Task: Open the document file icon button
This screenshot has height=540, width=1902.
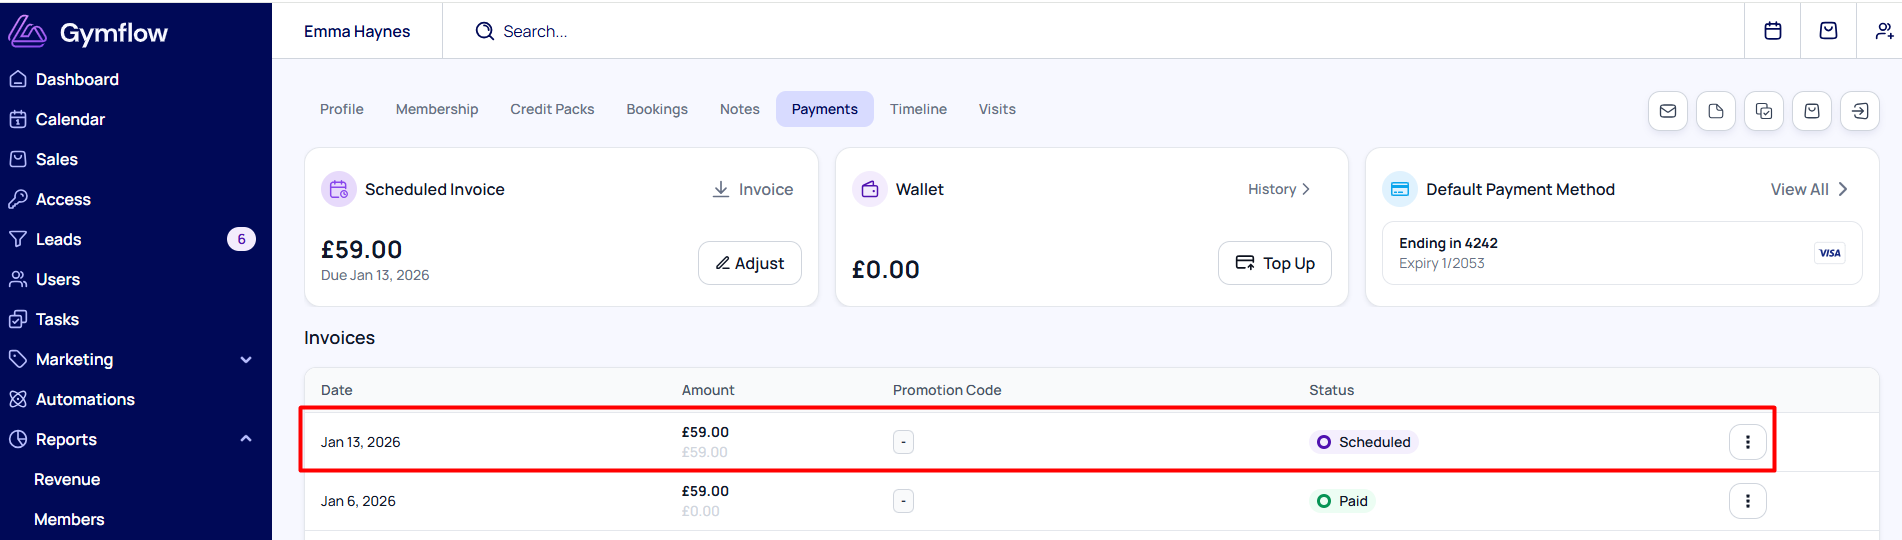Action: [1716, 111]
